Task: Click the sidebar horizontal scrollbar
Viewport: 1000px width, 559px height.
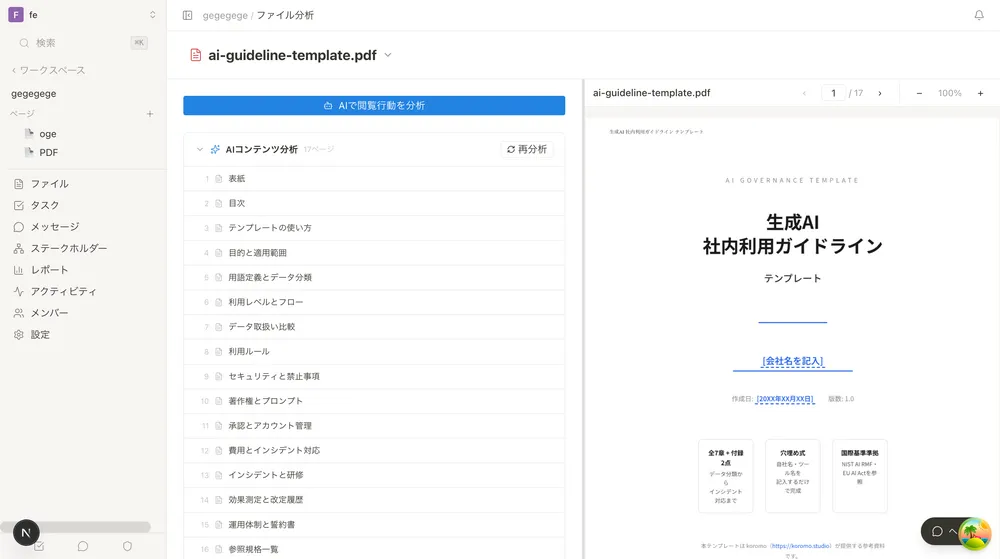Action: pyautogui.click(x=75, y=526)
